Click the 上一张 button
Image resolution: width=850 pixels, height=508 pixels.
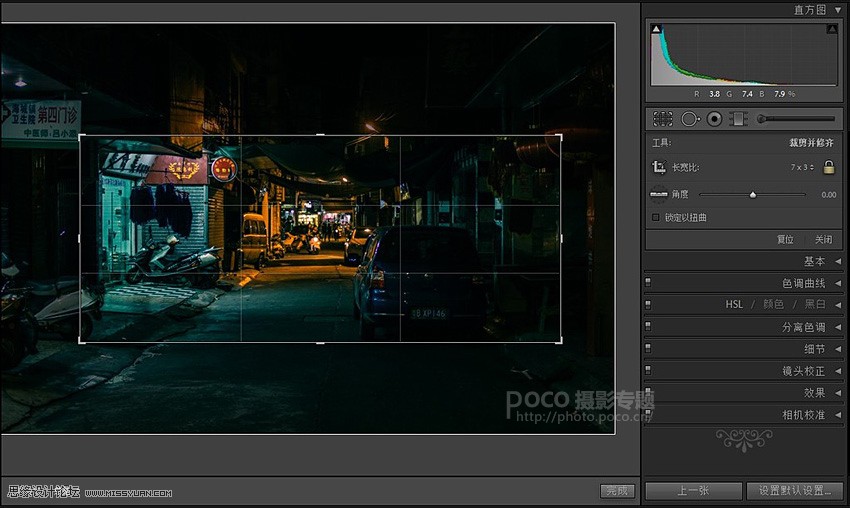[x=693, y=491]
